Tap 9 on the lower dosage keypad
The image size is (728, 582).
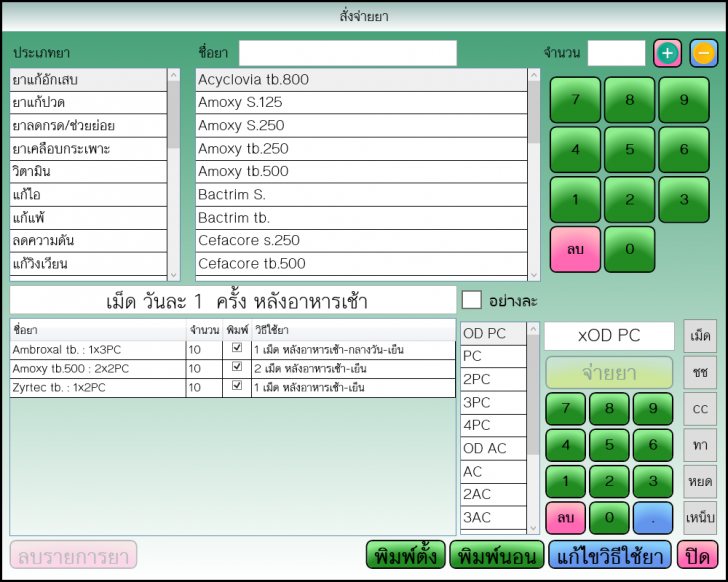point(653,408)
